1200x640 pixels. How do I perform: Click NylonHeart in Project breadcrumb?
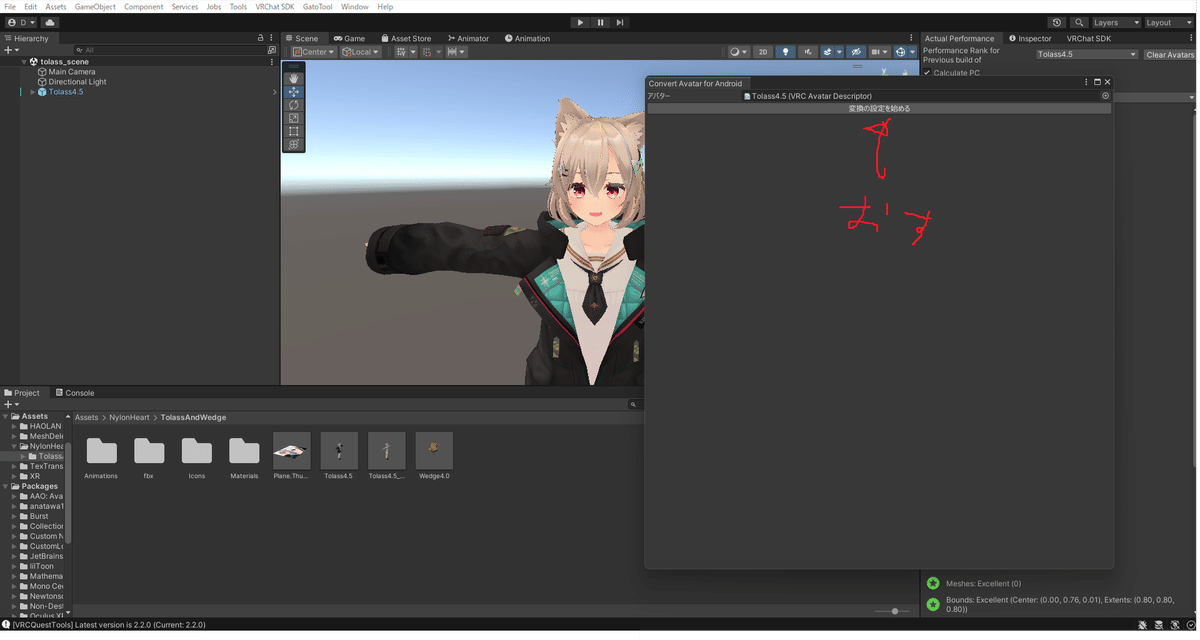pyautogui.click(x=129, y=417)
